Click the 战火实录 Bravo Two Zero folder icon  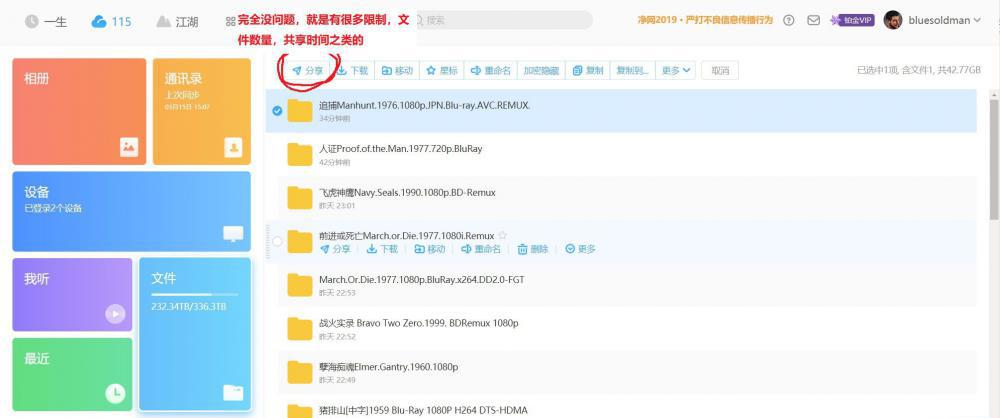pos(300,329)
